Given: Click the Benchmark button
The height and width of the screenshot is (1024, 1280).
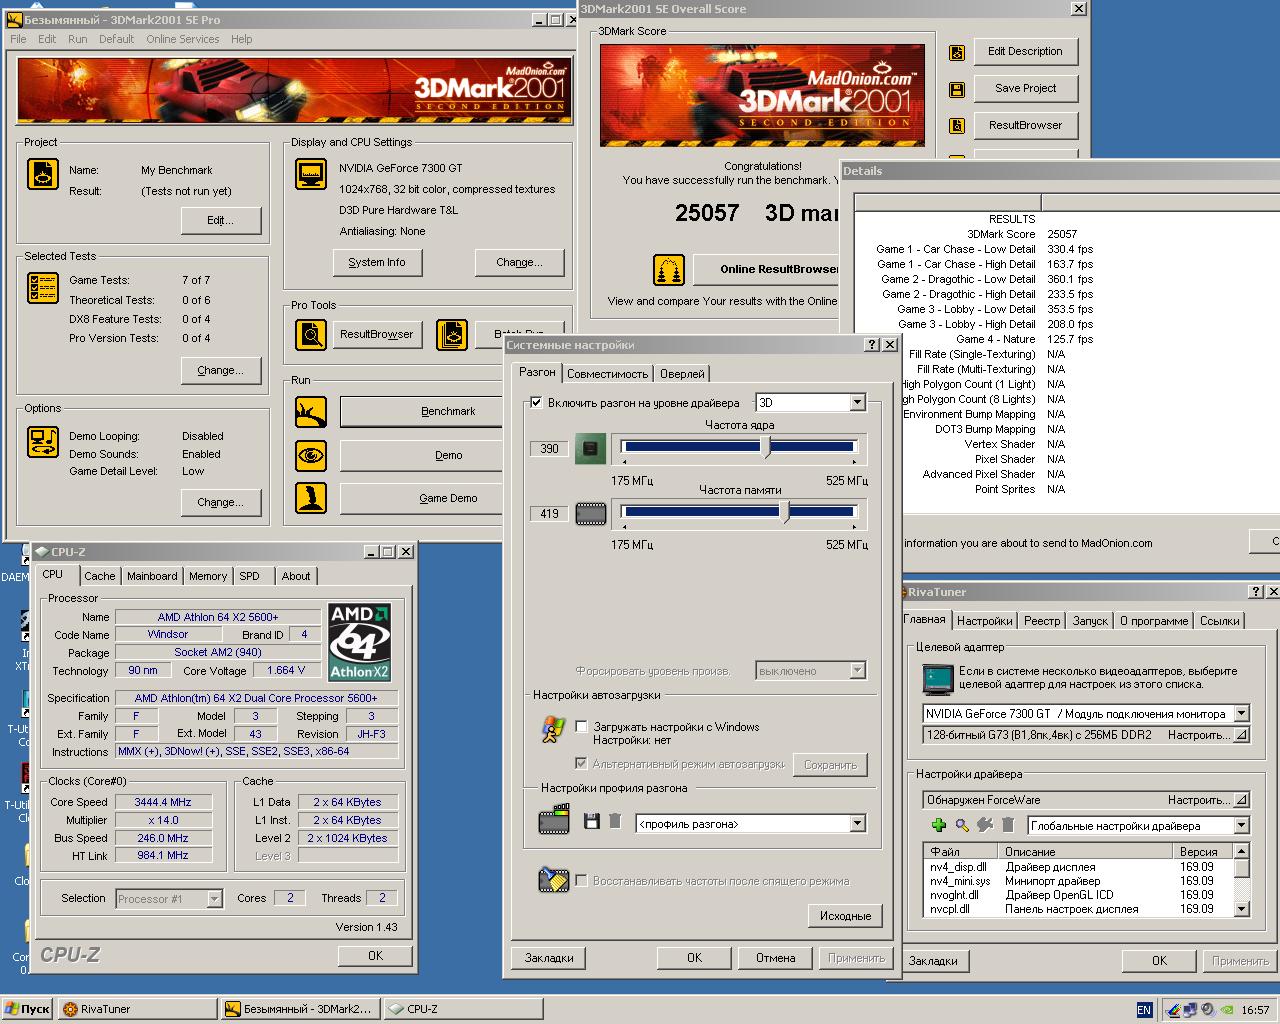Looking at the screenshot, I should [x=448, y=411].
